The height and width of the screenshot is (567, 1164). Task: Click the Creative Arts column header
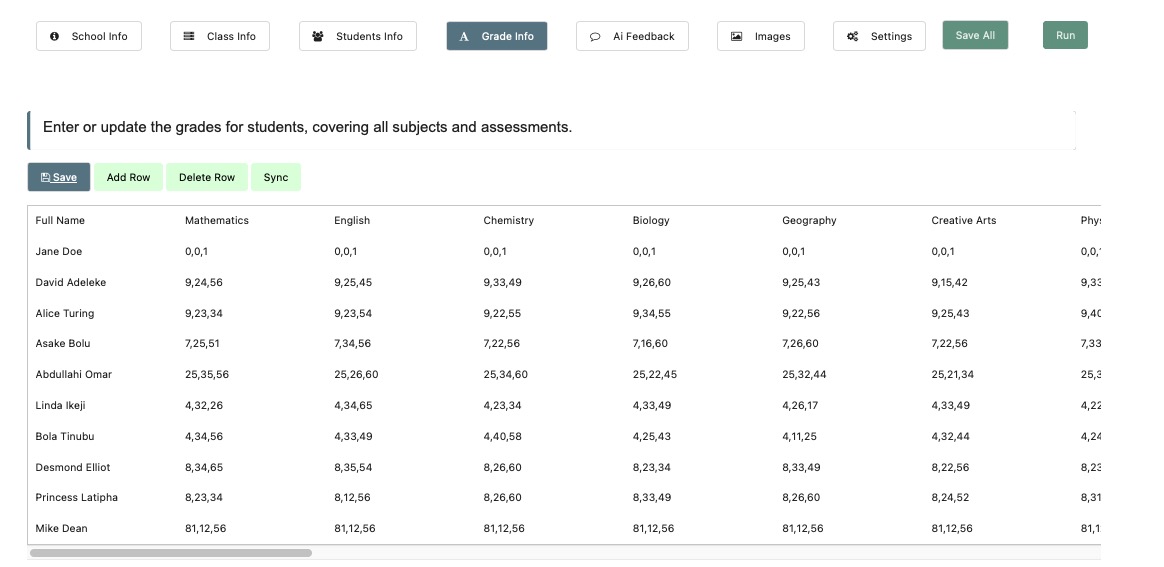click(963, 221)
